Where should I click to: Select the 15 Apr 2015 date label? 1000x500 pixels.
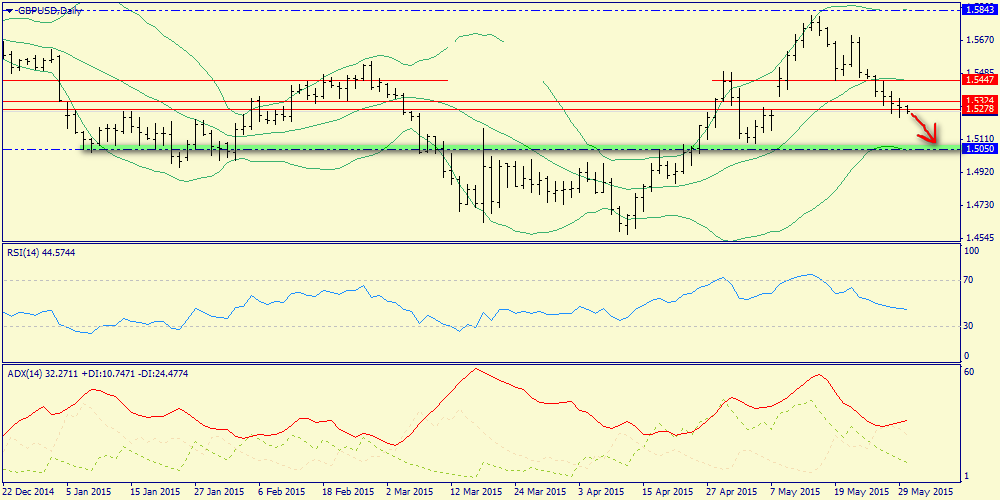[667, 492]
